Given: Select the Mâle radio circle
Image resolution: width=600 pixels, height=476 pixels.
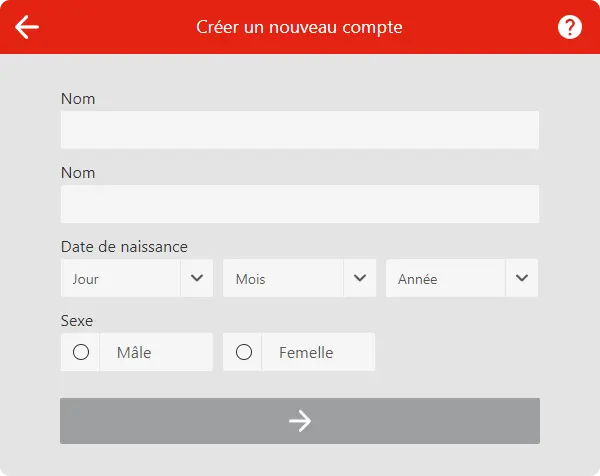Looking at the screenshot, I should click(81, 352).
